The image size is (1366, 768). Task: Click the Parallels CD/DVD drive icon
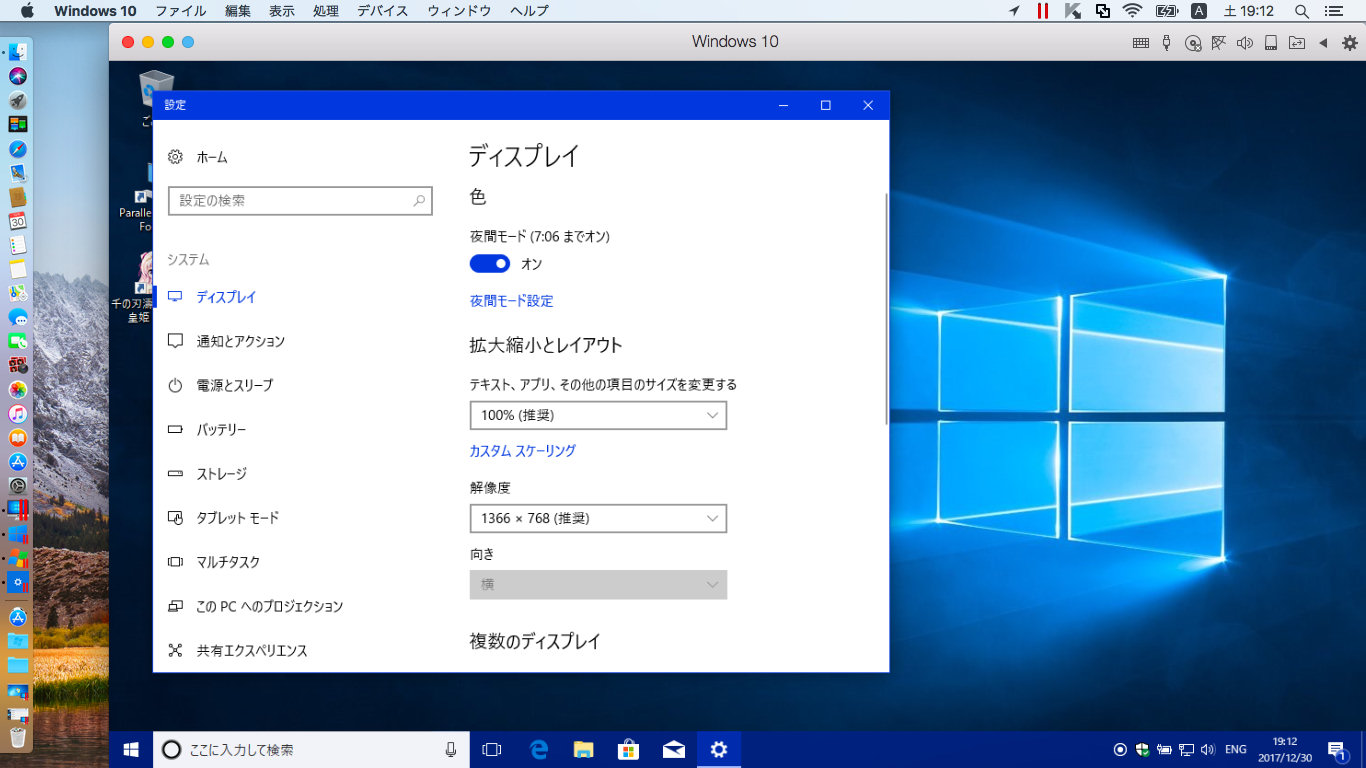pos(1193,43)
